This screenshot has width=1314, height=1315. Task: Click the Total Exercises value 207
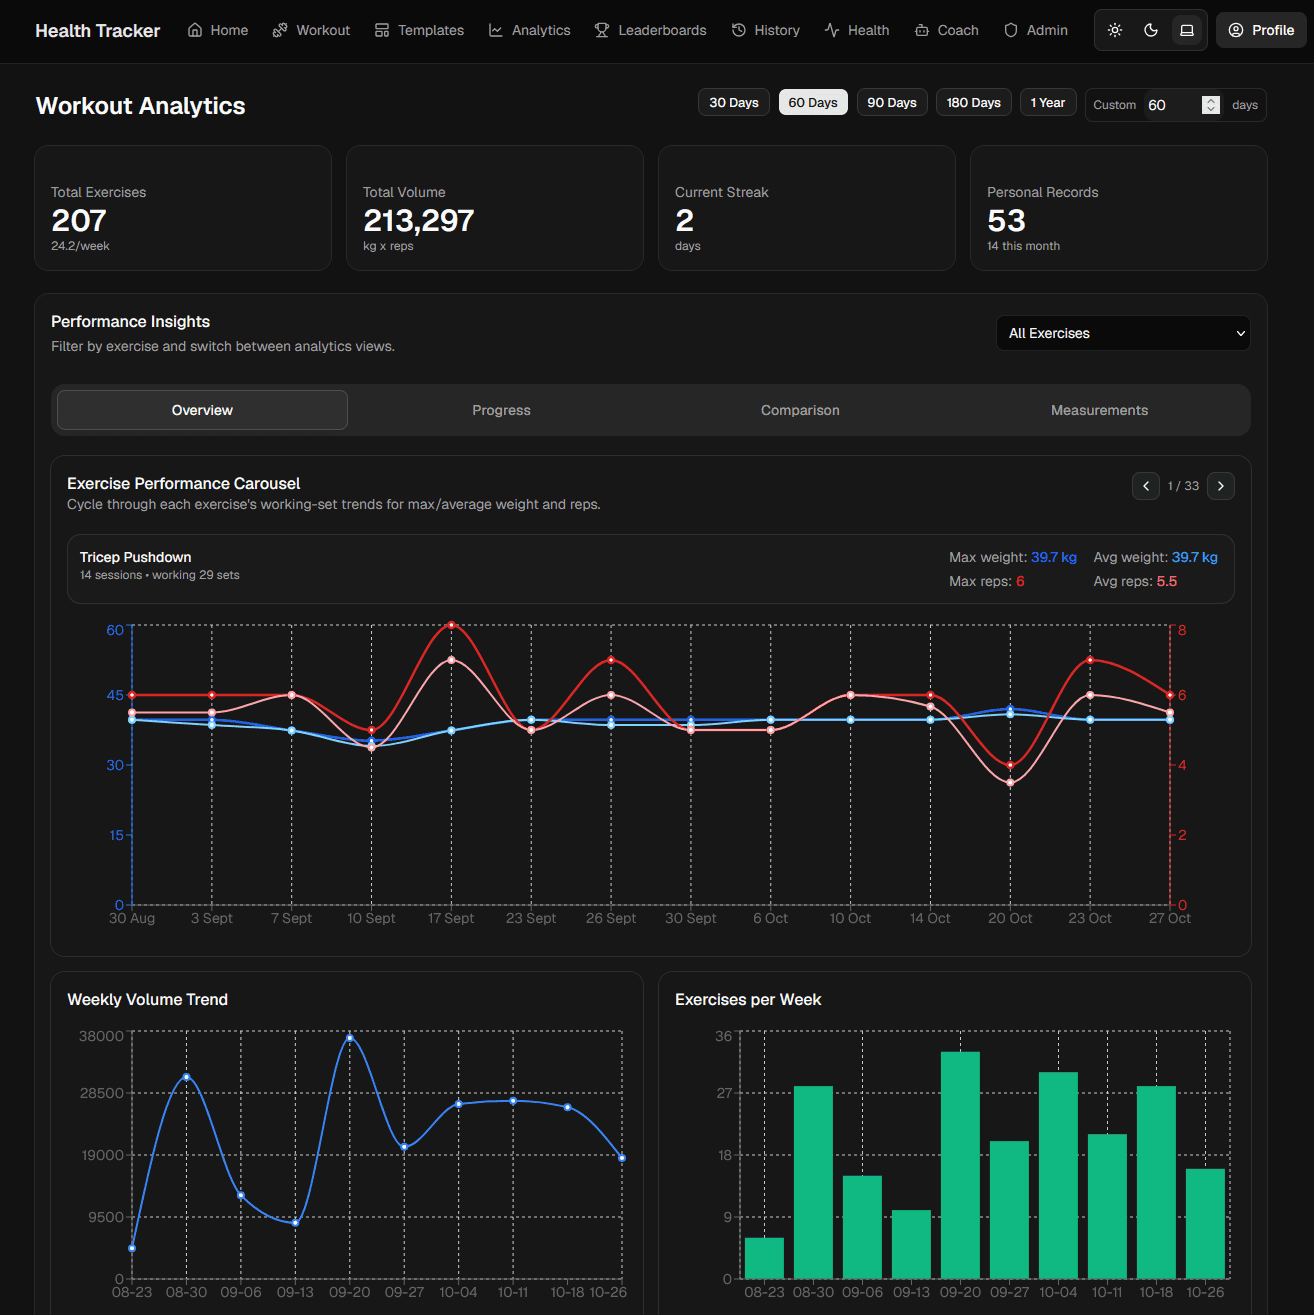(79, 220)
